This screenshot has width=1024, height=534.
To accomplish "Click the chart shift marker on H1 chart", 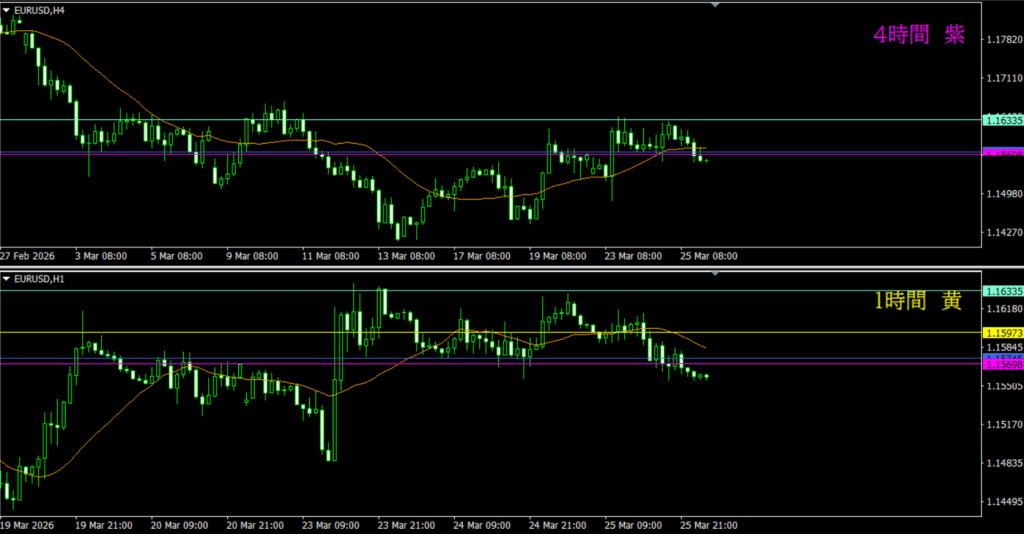I will click(x=714, y=273).
